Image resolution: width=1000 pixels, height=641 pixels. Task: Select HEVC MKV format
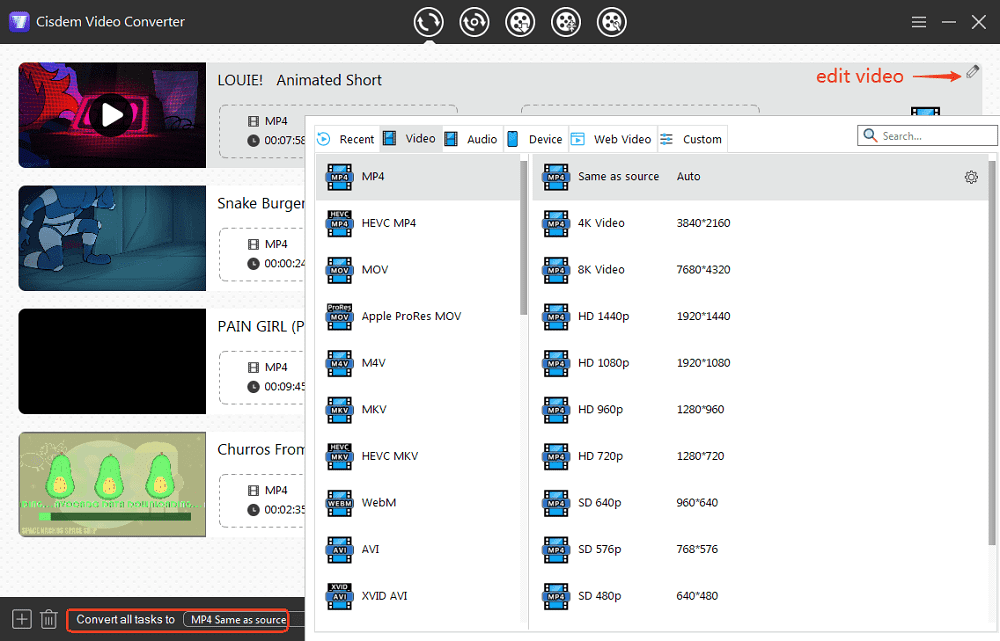coord(418,456)
